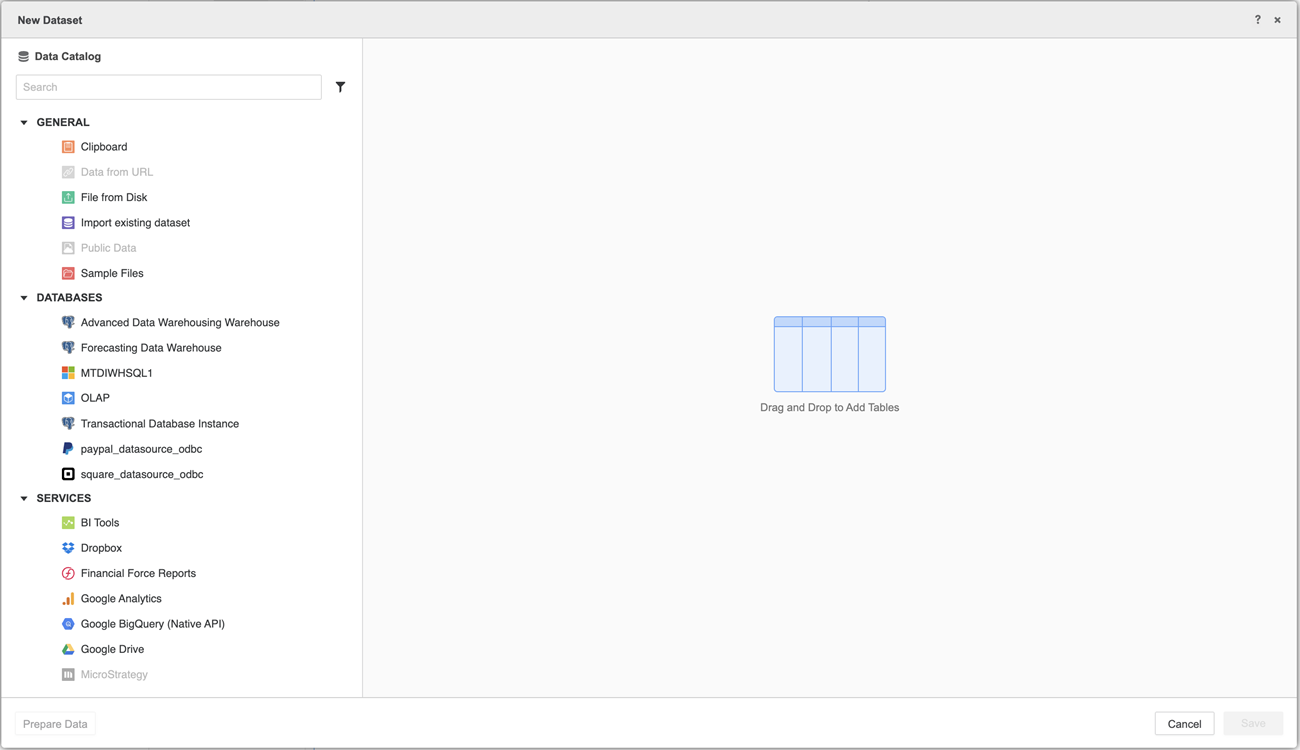
Task: Collapse the DATABASES section
Action: [24, 298]
